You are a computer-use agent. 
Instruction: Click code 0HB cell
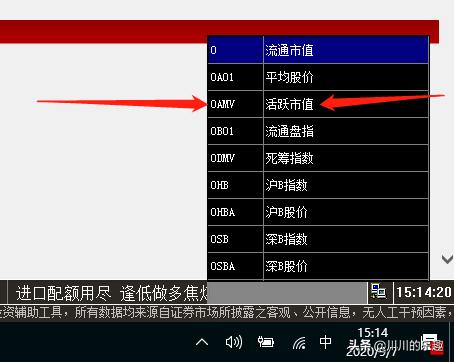click(x=236, y=185)
